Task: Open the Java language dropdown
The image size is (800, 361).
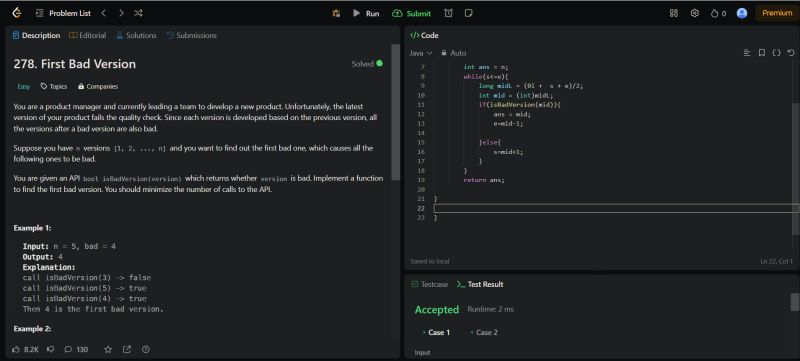Action: pyautogui.click(x=421, y=53)
